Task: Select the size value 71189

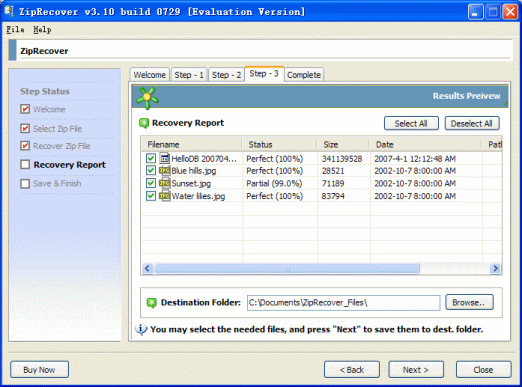Action: tap(333, 183)
